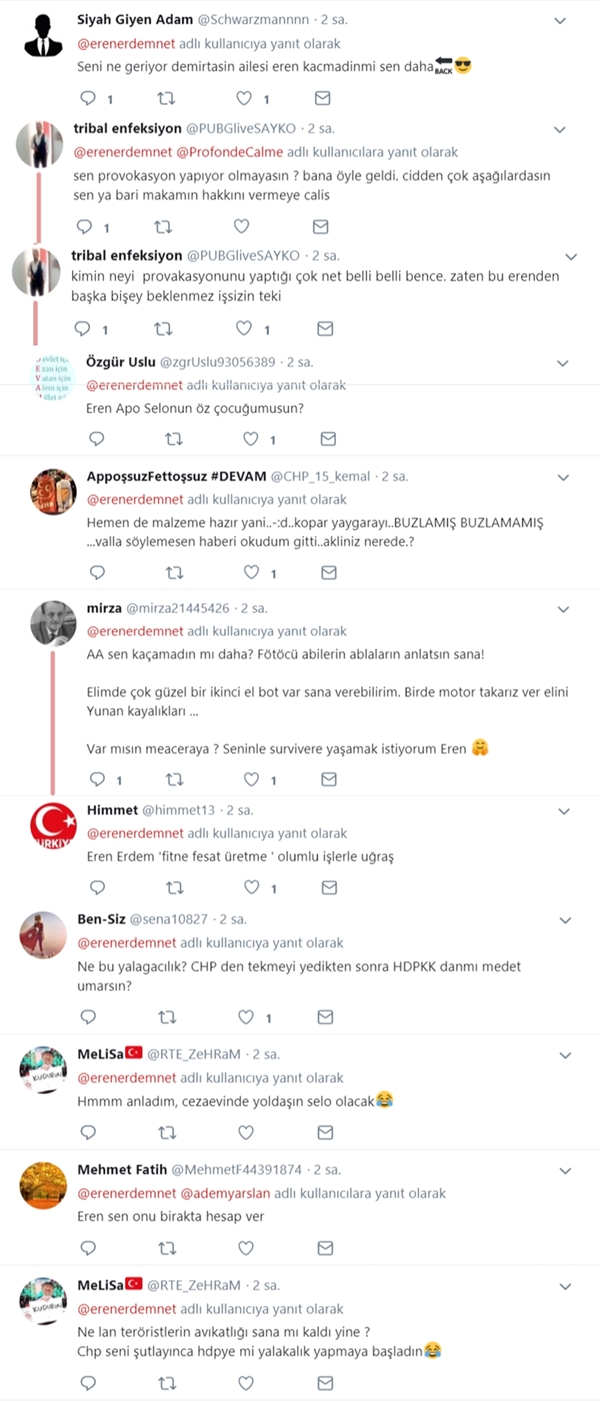Like Mehmet Fatih's tweet
This screenshot has height=1402, width=600.
246,1247
